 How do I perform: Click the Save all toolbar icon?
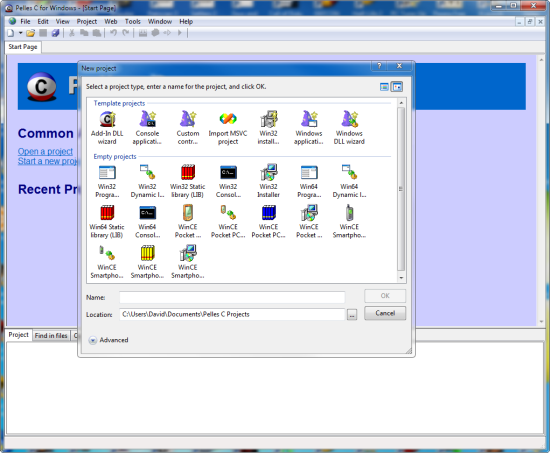tap(55, 33)
